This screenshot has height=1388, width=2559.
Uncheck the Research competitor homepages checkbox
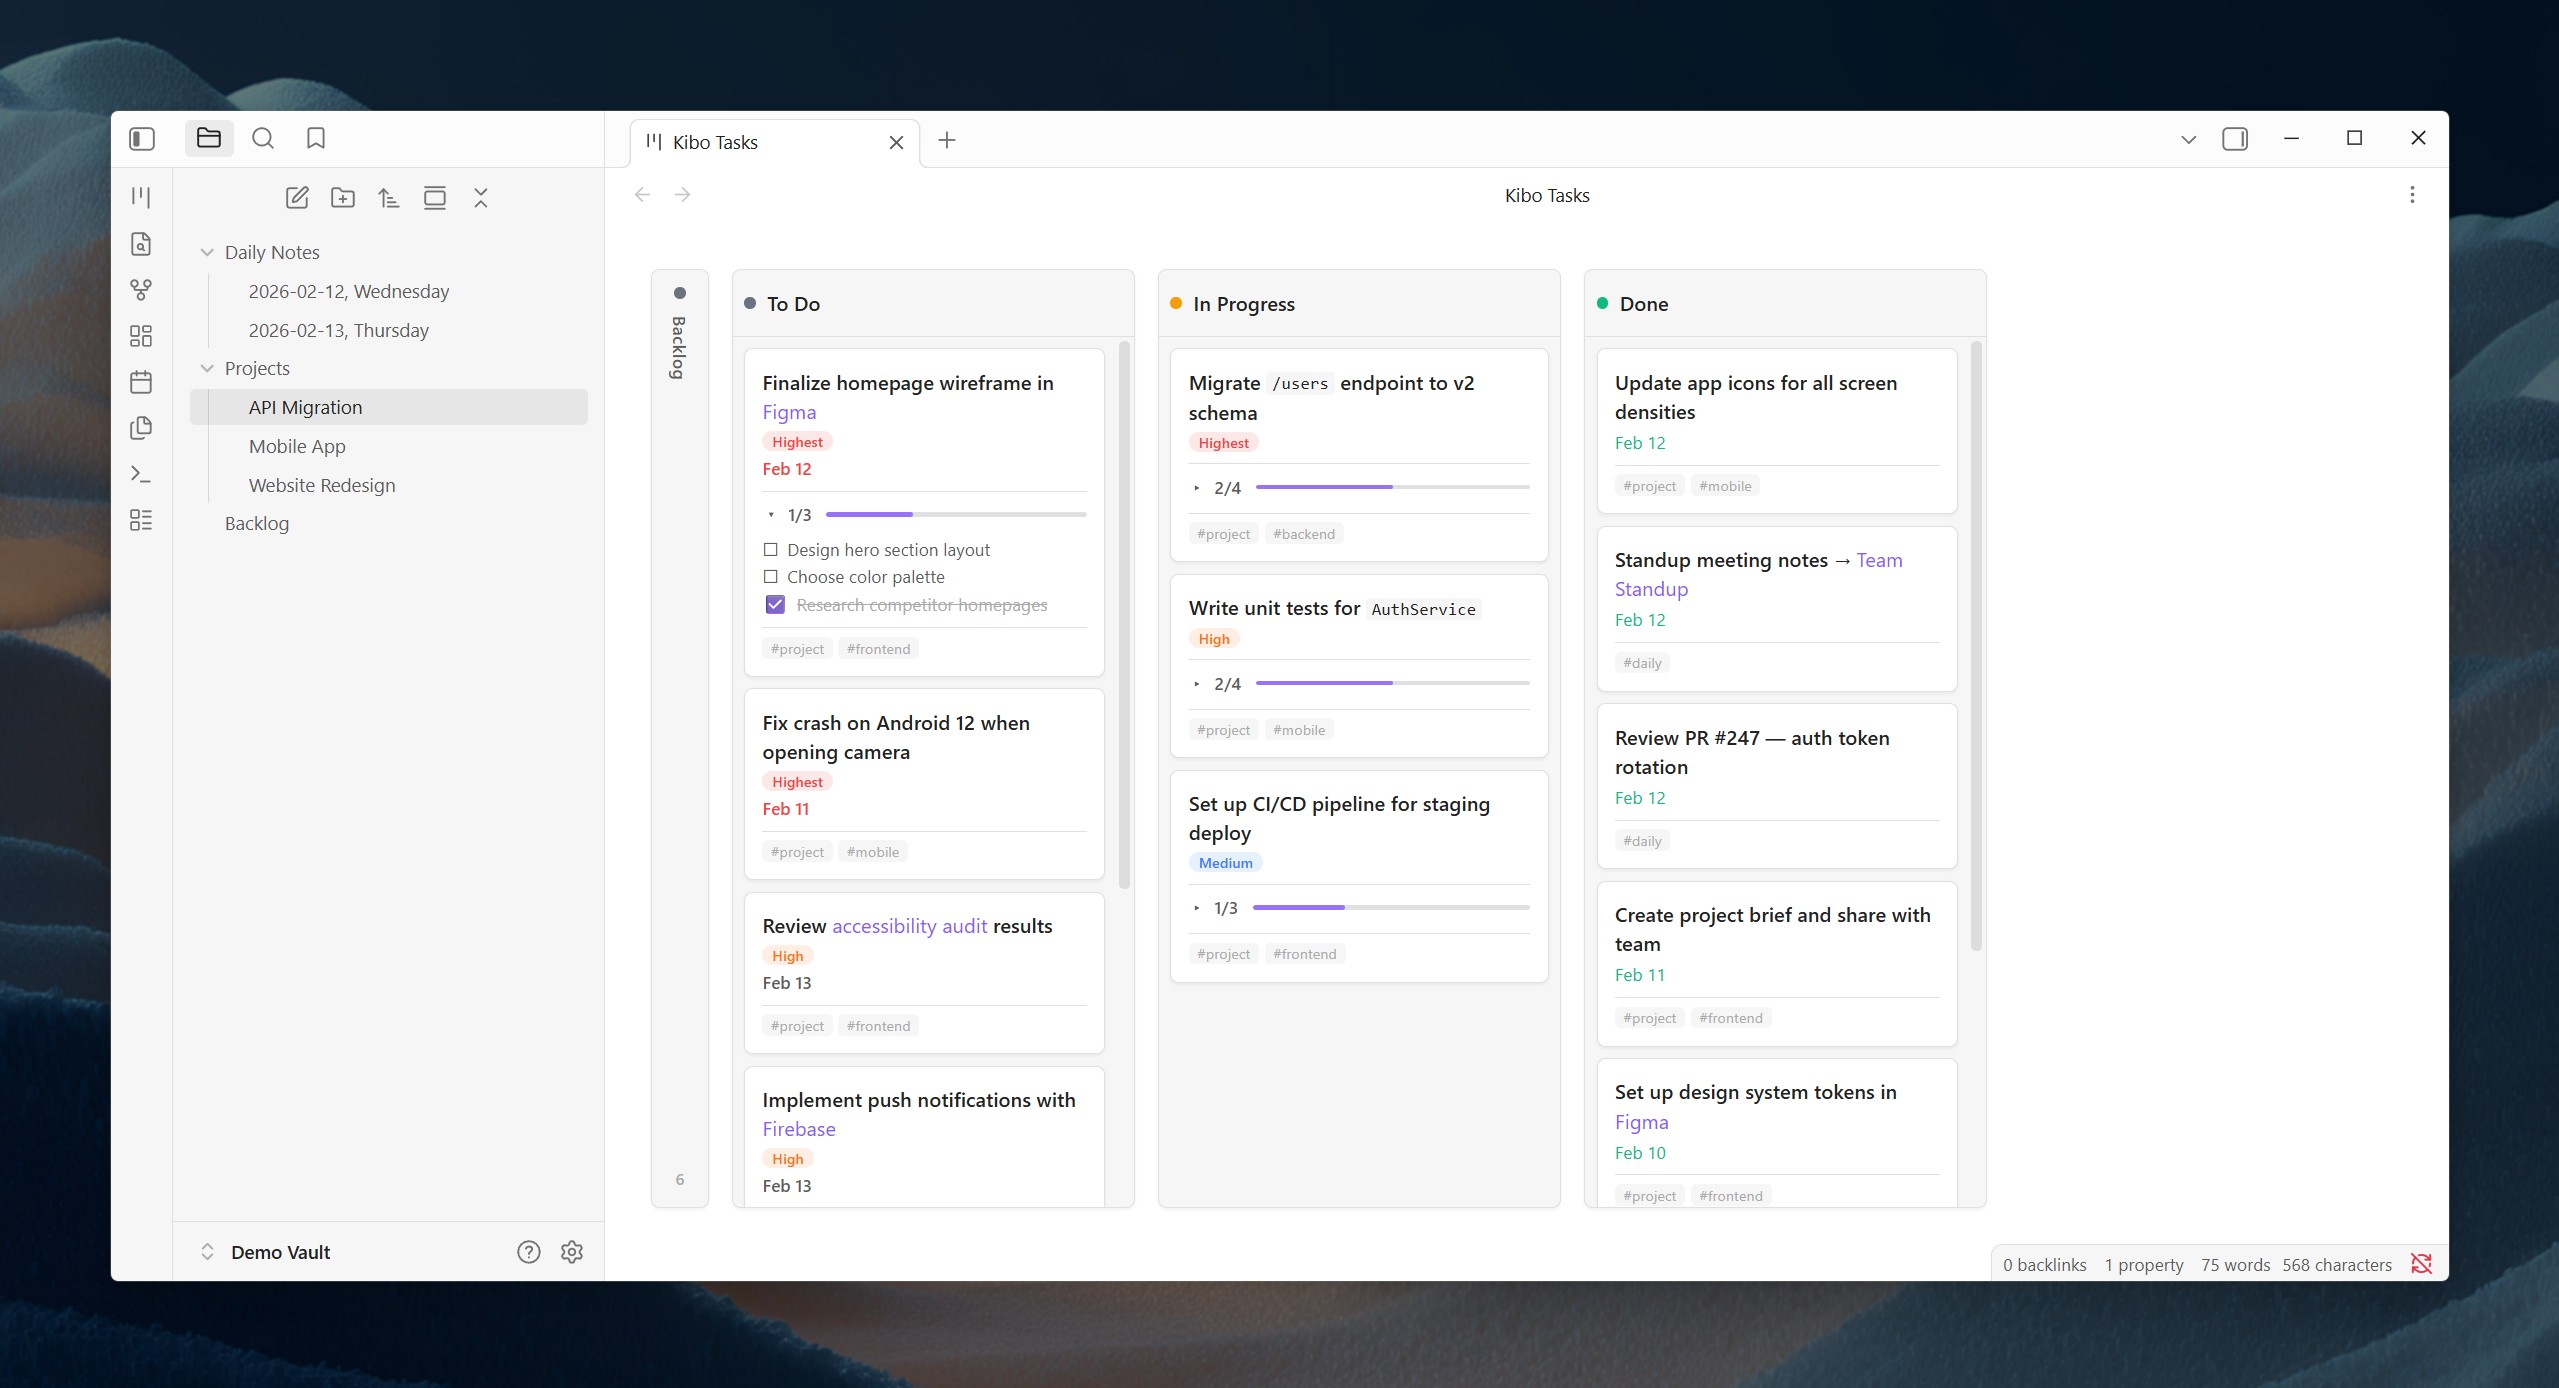(775, 605)
